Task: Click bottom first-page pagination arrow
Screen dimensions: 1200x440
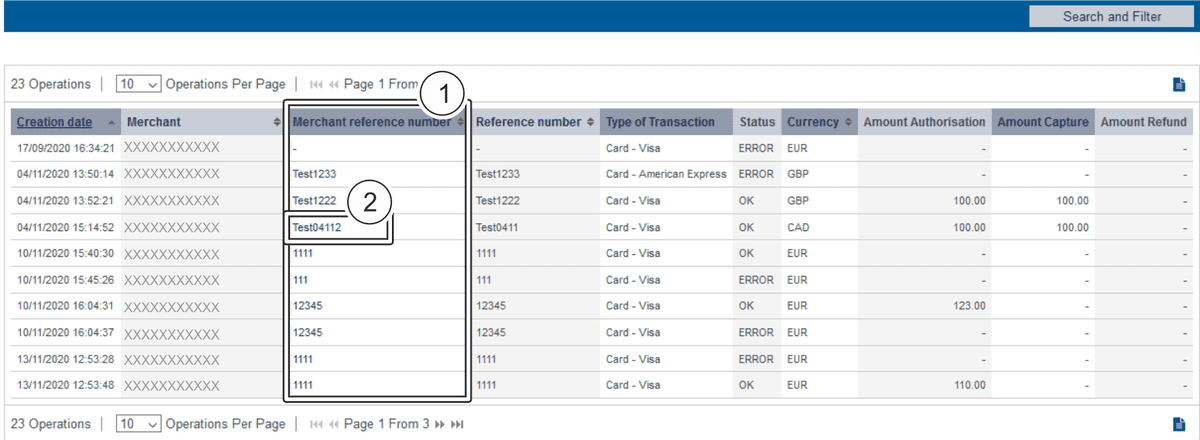Action: 316,424
